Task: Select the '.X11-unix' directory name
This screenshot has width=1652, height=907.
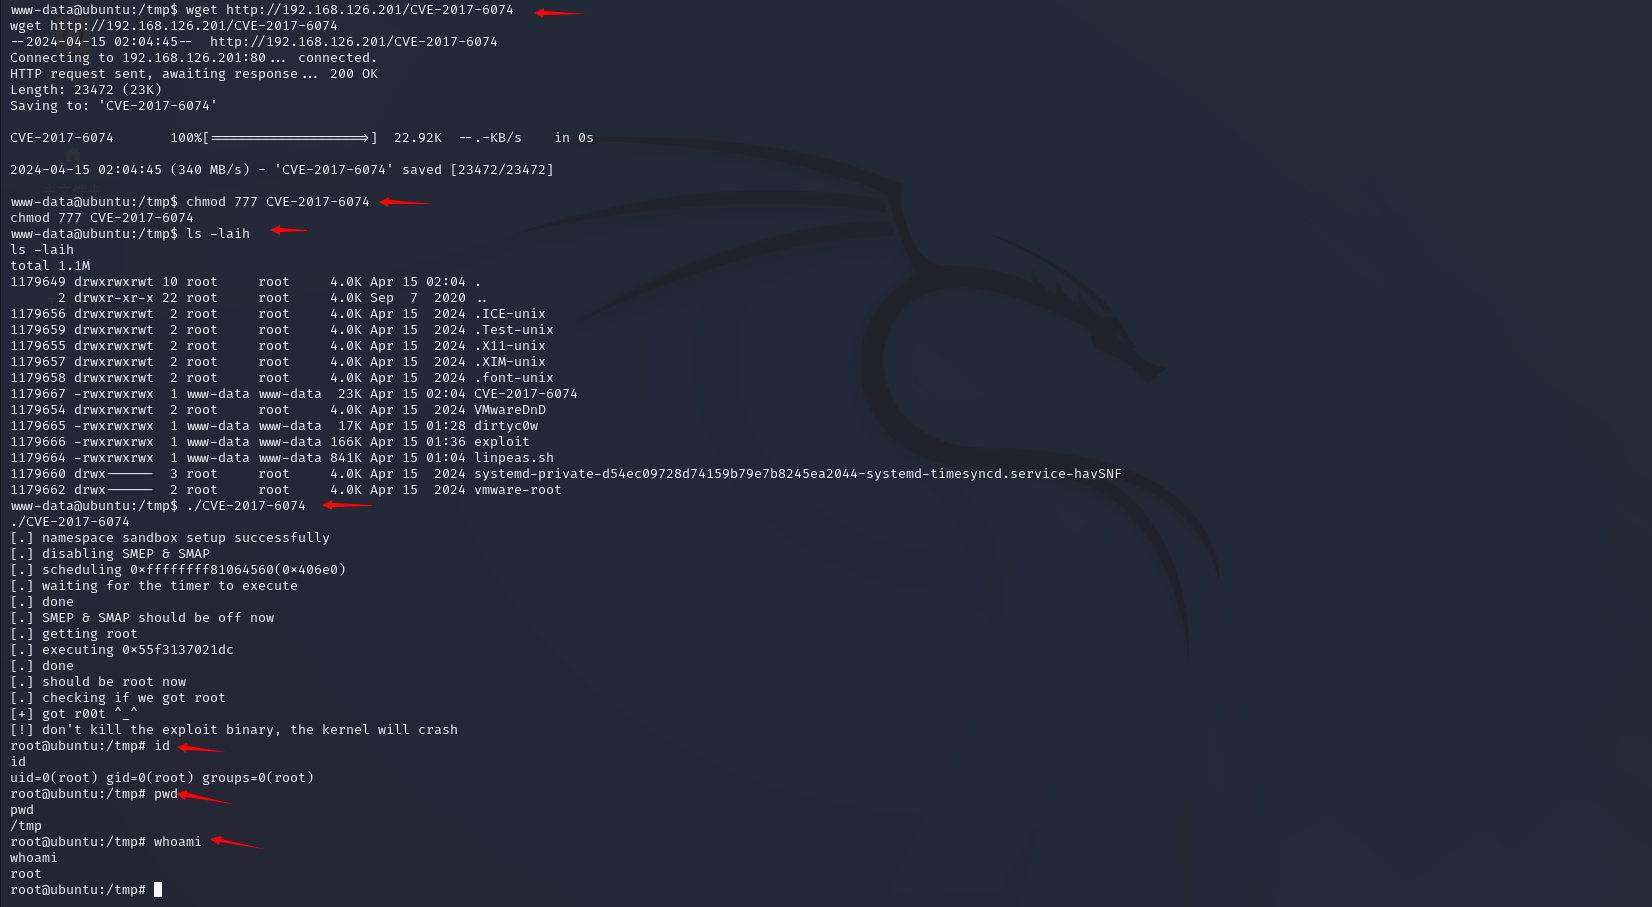Action: [510, 346]
